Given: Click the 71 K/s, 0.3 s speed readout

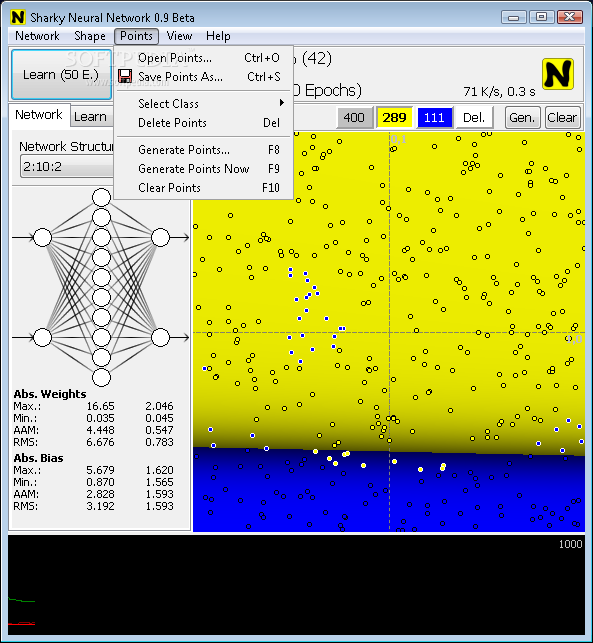Looking at the screenshot, I should tap(499, 91).
